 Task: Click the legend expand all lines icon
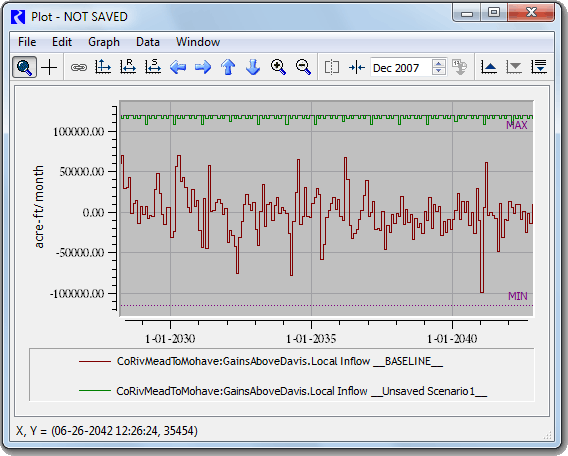539,67
